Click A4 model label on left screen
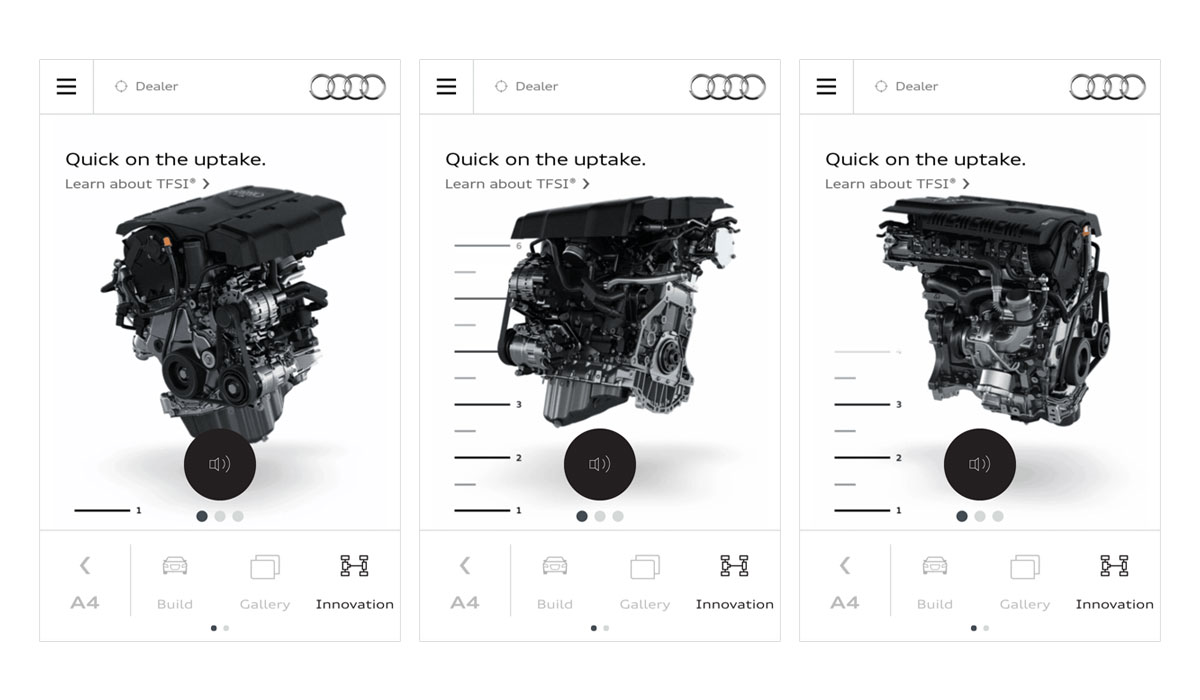 tap(85, 603)
